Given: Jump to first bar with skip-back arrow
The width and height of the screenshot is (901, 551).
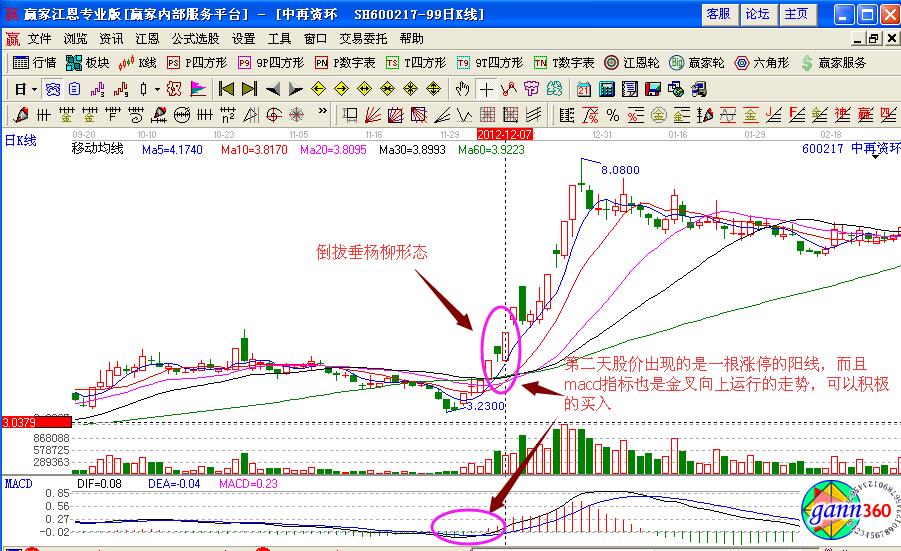Looking at the screenshot, I should (x=227, y=88).
